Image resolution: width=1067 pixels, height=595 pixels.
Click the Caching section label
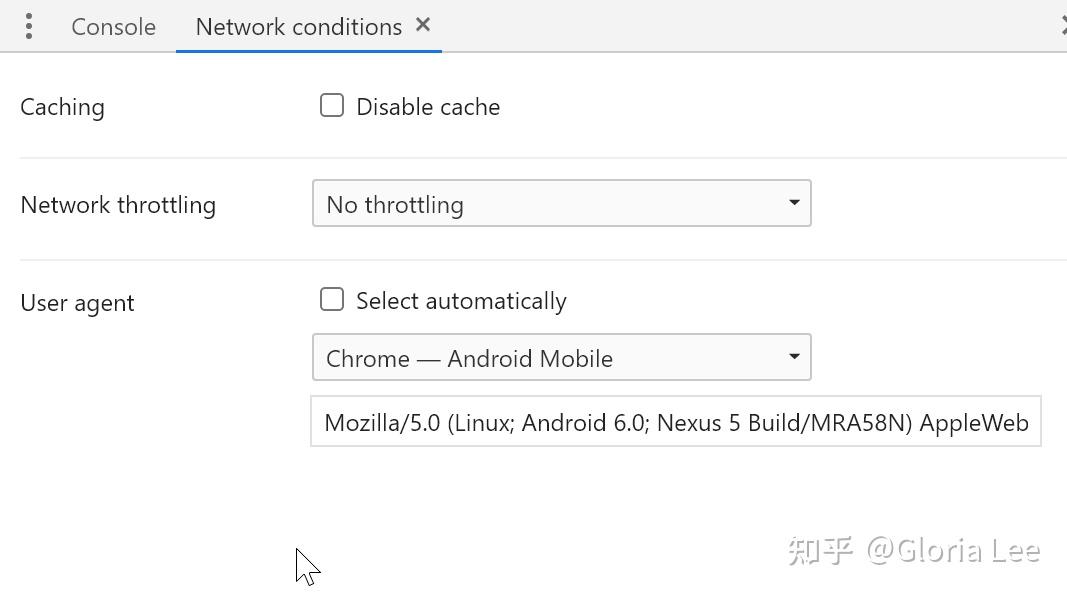coord(62,107)
